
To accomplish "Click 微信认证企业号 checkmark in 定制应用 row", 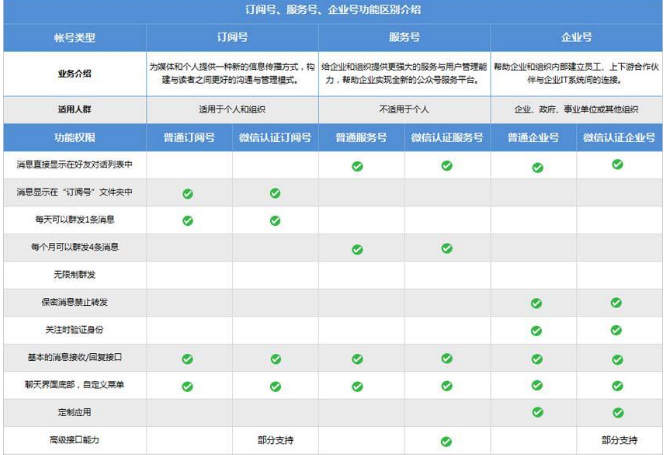I will click(618, 412).
